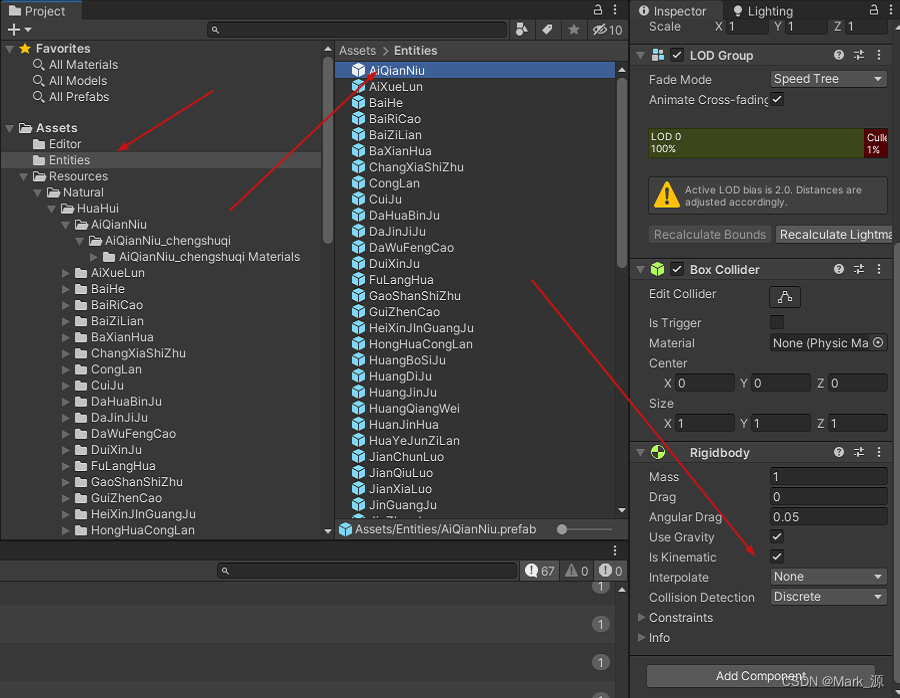Click Recalculate Lightmap button
900x698 pixels.
point(835,234)
